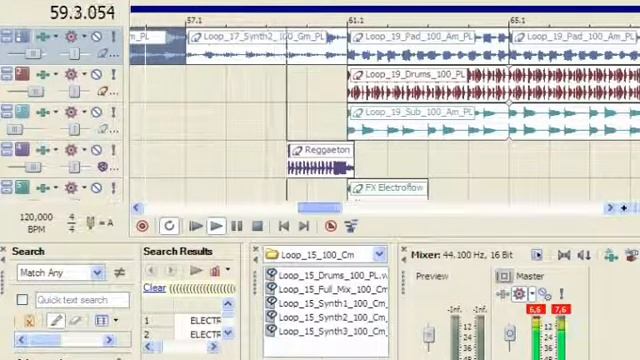
Task: Click inside Quick text search field
Action: tap(82, 300)
